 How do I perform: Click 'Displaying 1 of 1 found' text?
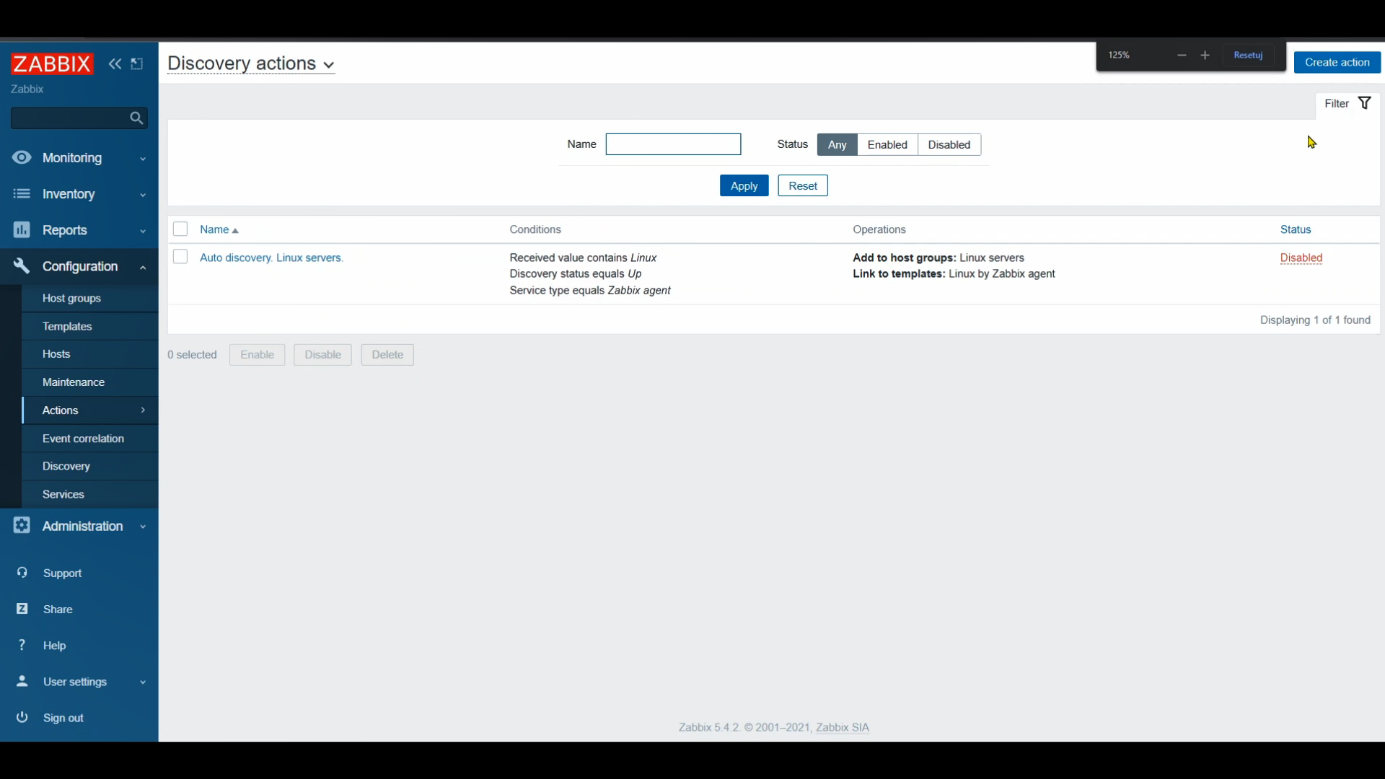point(1315,320)
